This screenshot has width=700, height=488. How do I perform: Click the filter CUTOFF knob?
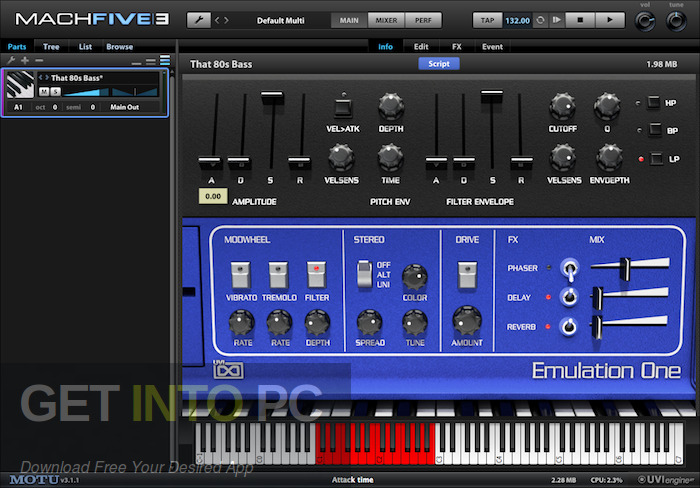click(562, 106)
